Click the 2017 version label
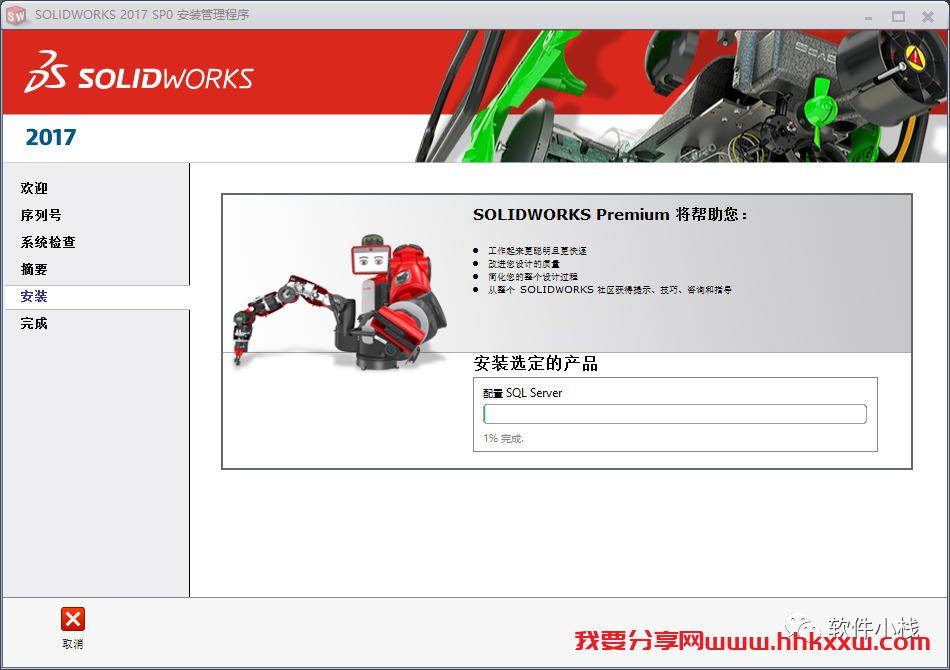Viewport: 950px width, 670px height. [51, 138]
